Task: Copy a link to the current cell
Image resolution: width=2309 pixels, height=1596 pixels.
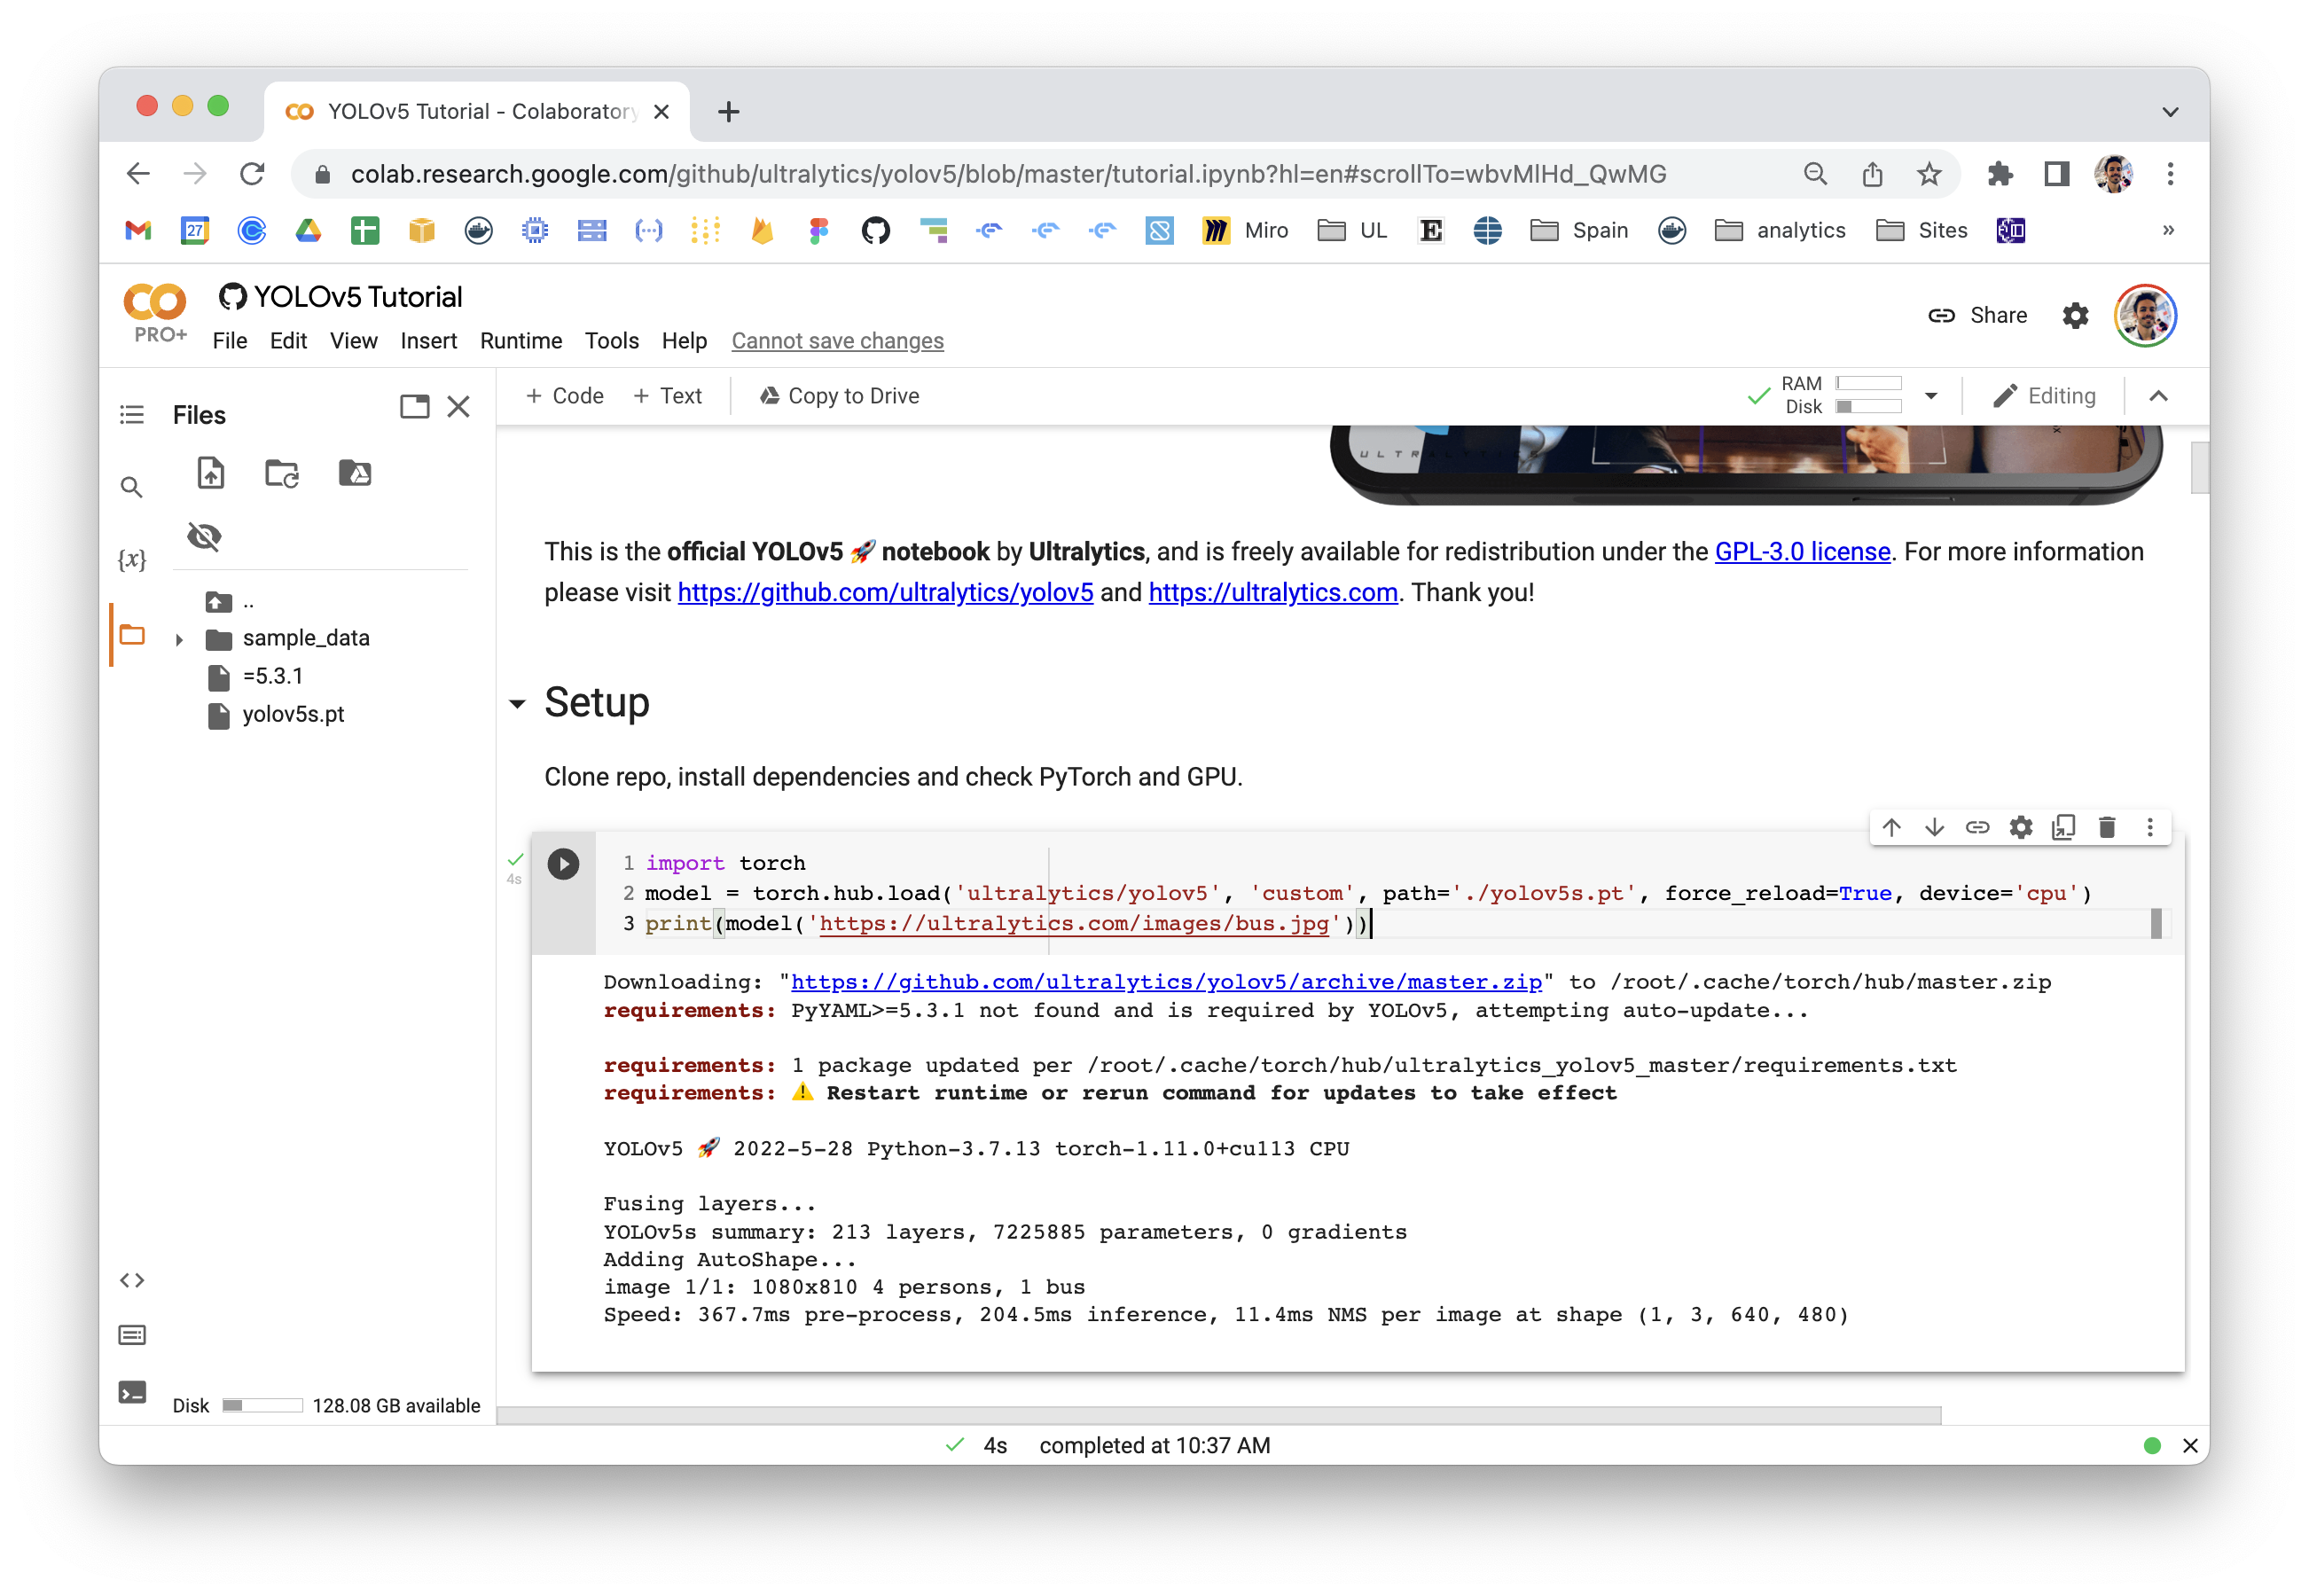Action: (x=1977, y=827)
